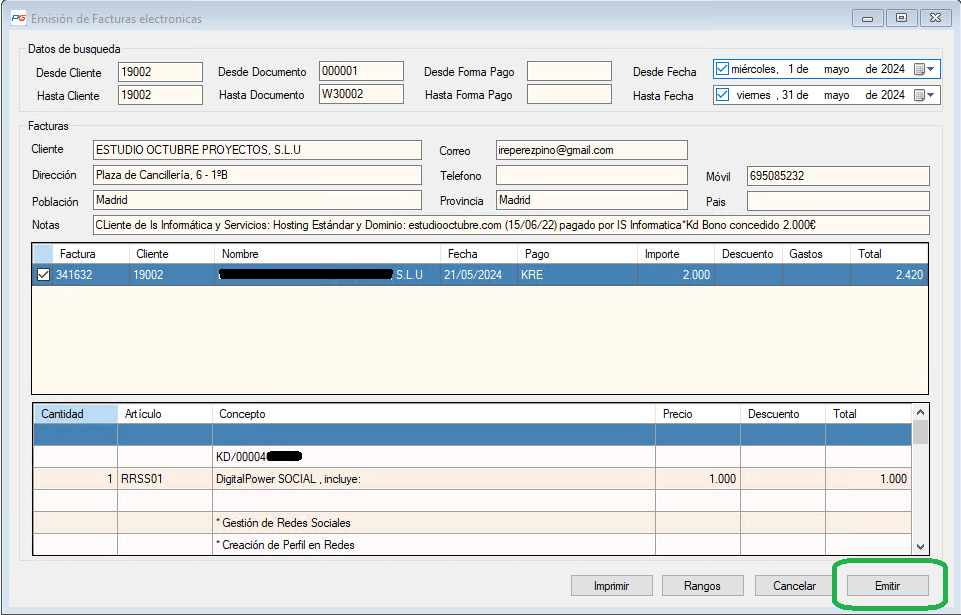Toggle the Desde Fecha checkbox
961x615 pixels.
(723, 69)
